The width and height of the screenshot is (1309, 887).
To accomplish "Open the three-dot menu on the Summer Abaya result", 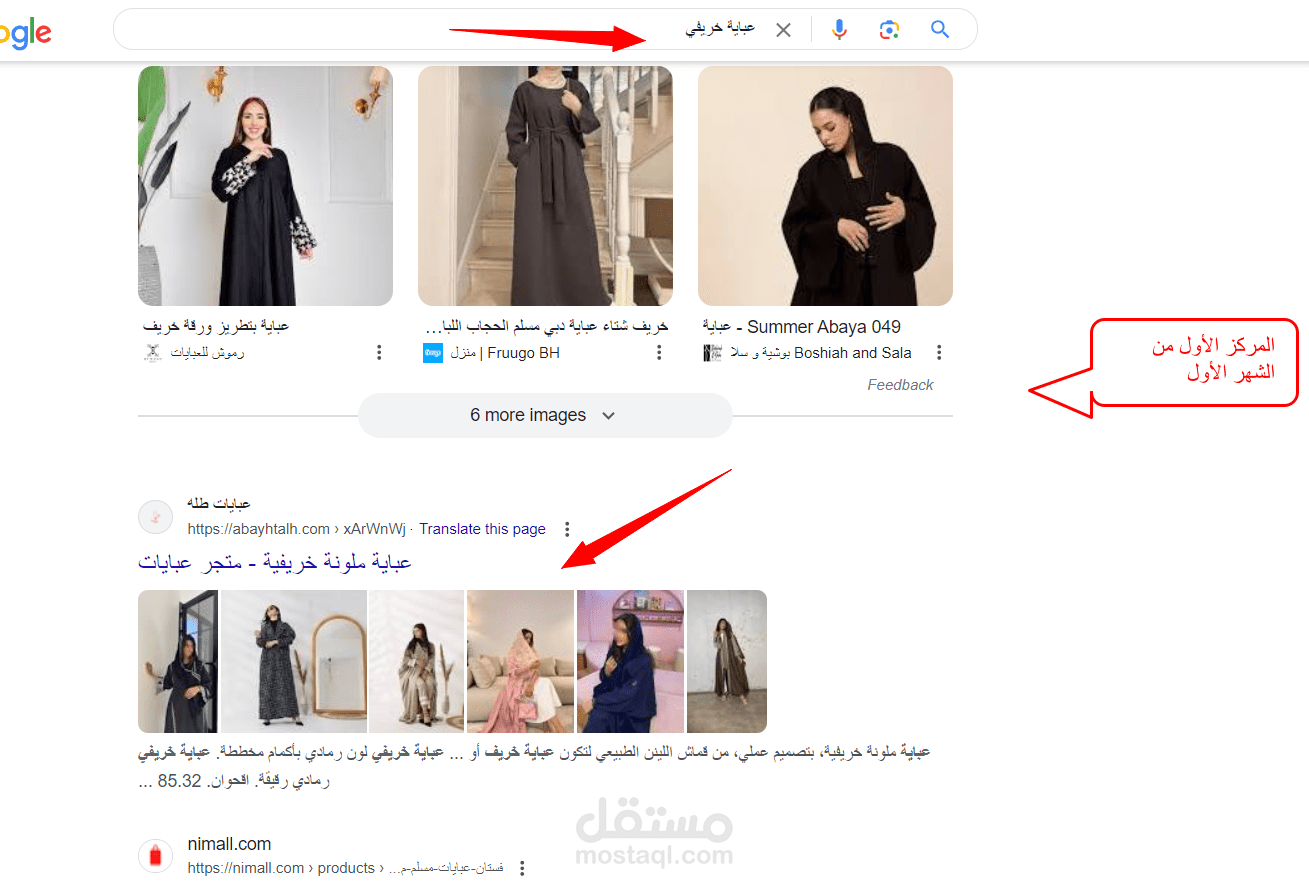I will [x=939, y=352].
